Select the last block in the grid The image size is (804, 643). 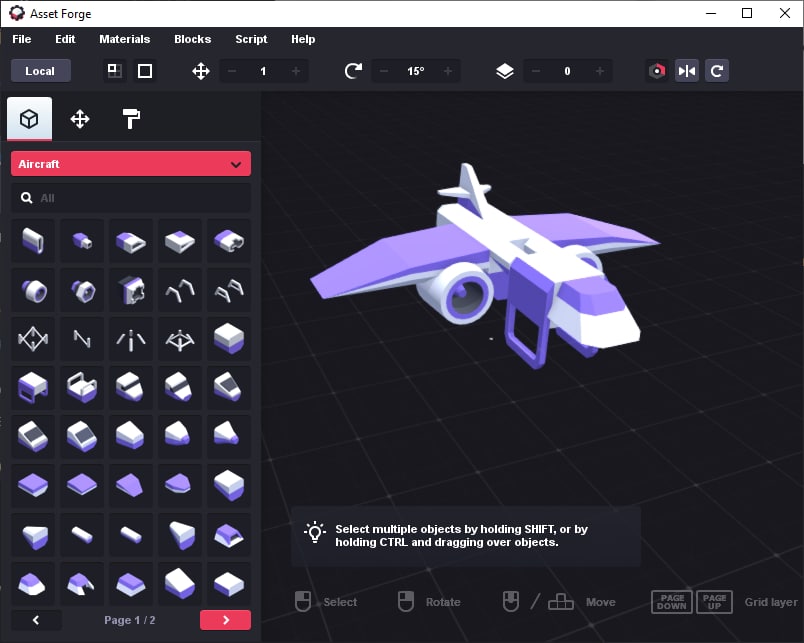[229, 582]
